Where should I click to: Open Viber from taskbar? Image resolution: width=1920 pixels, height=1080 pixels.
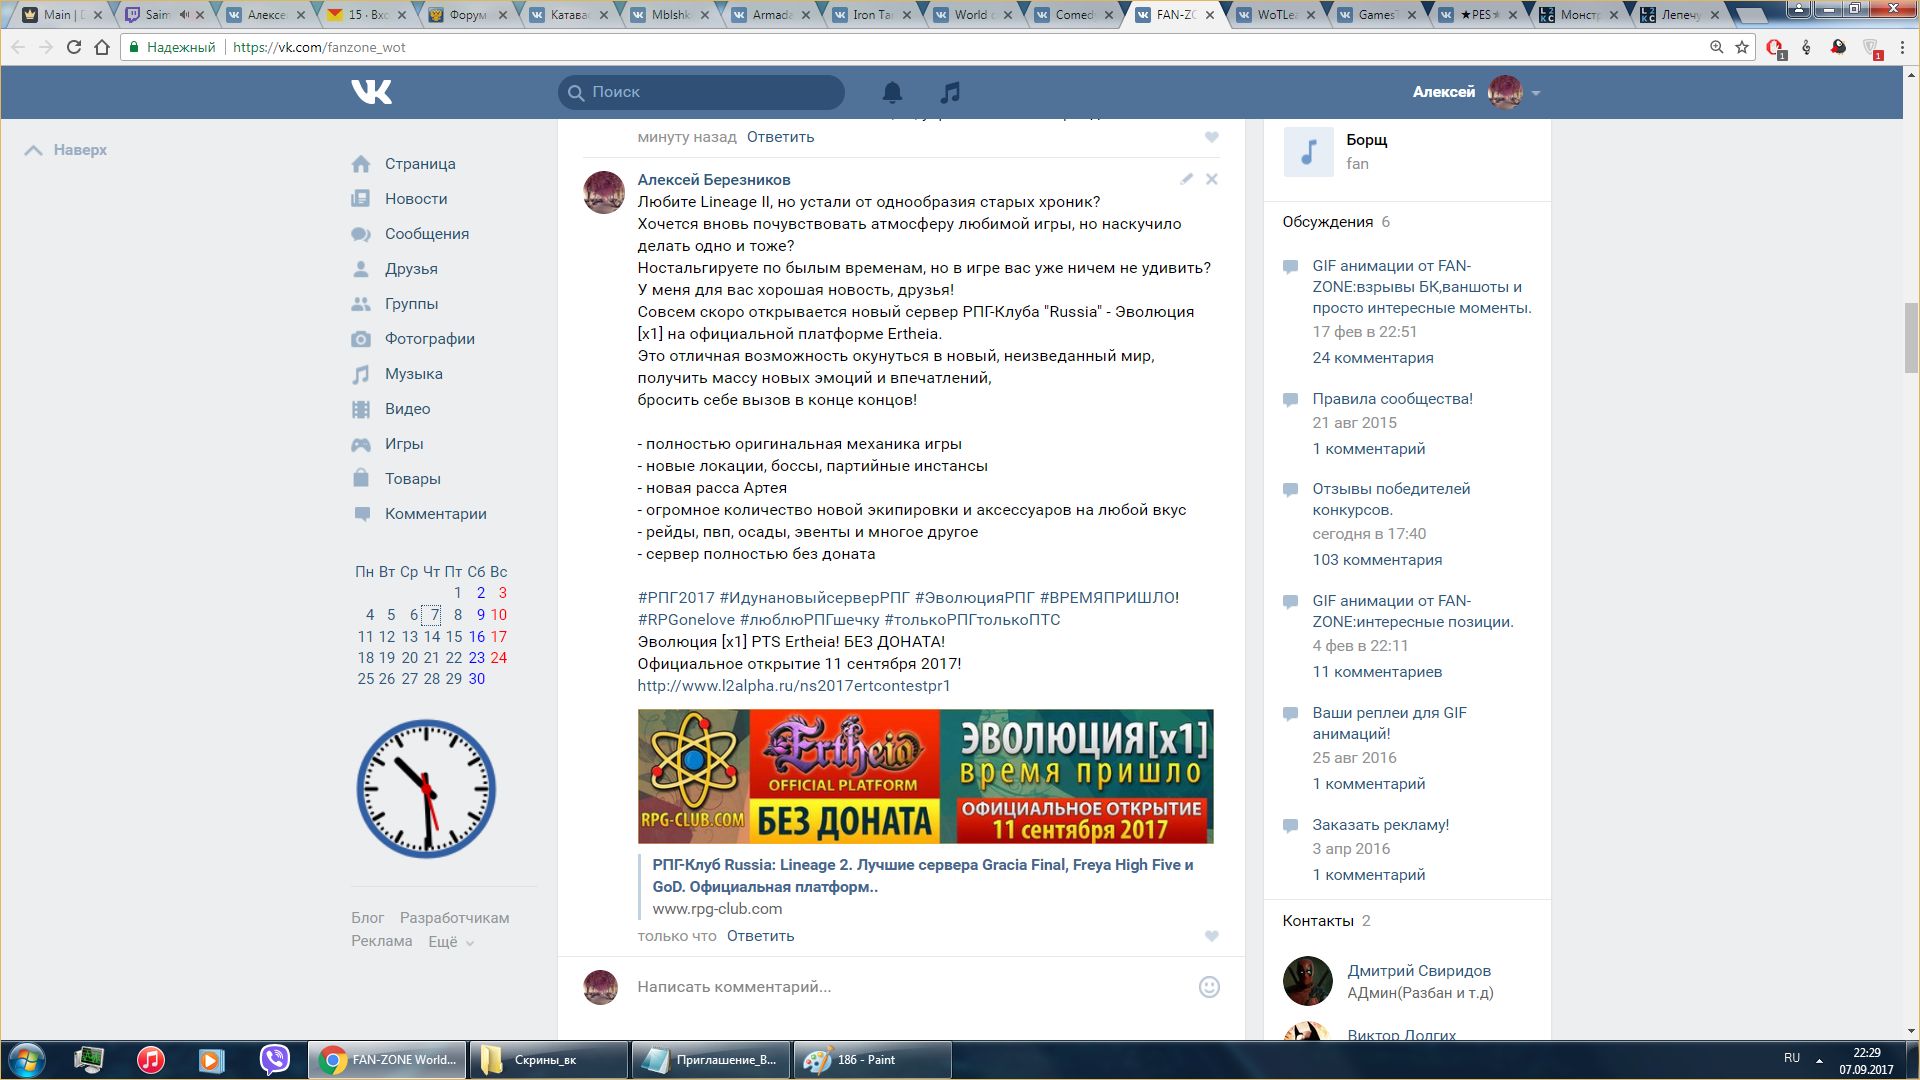point(274,1060)
